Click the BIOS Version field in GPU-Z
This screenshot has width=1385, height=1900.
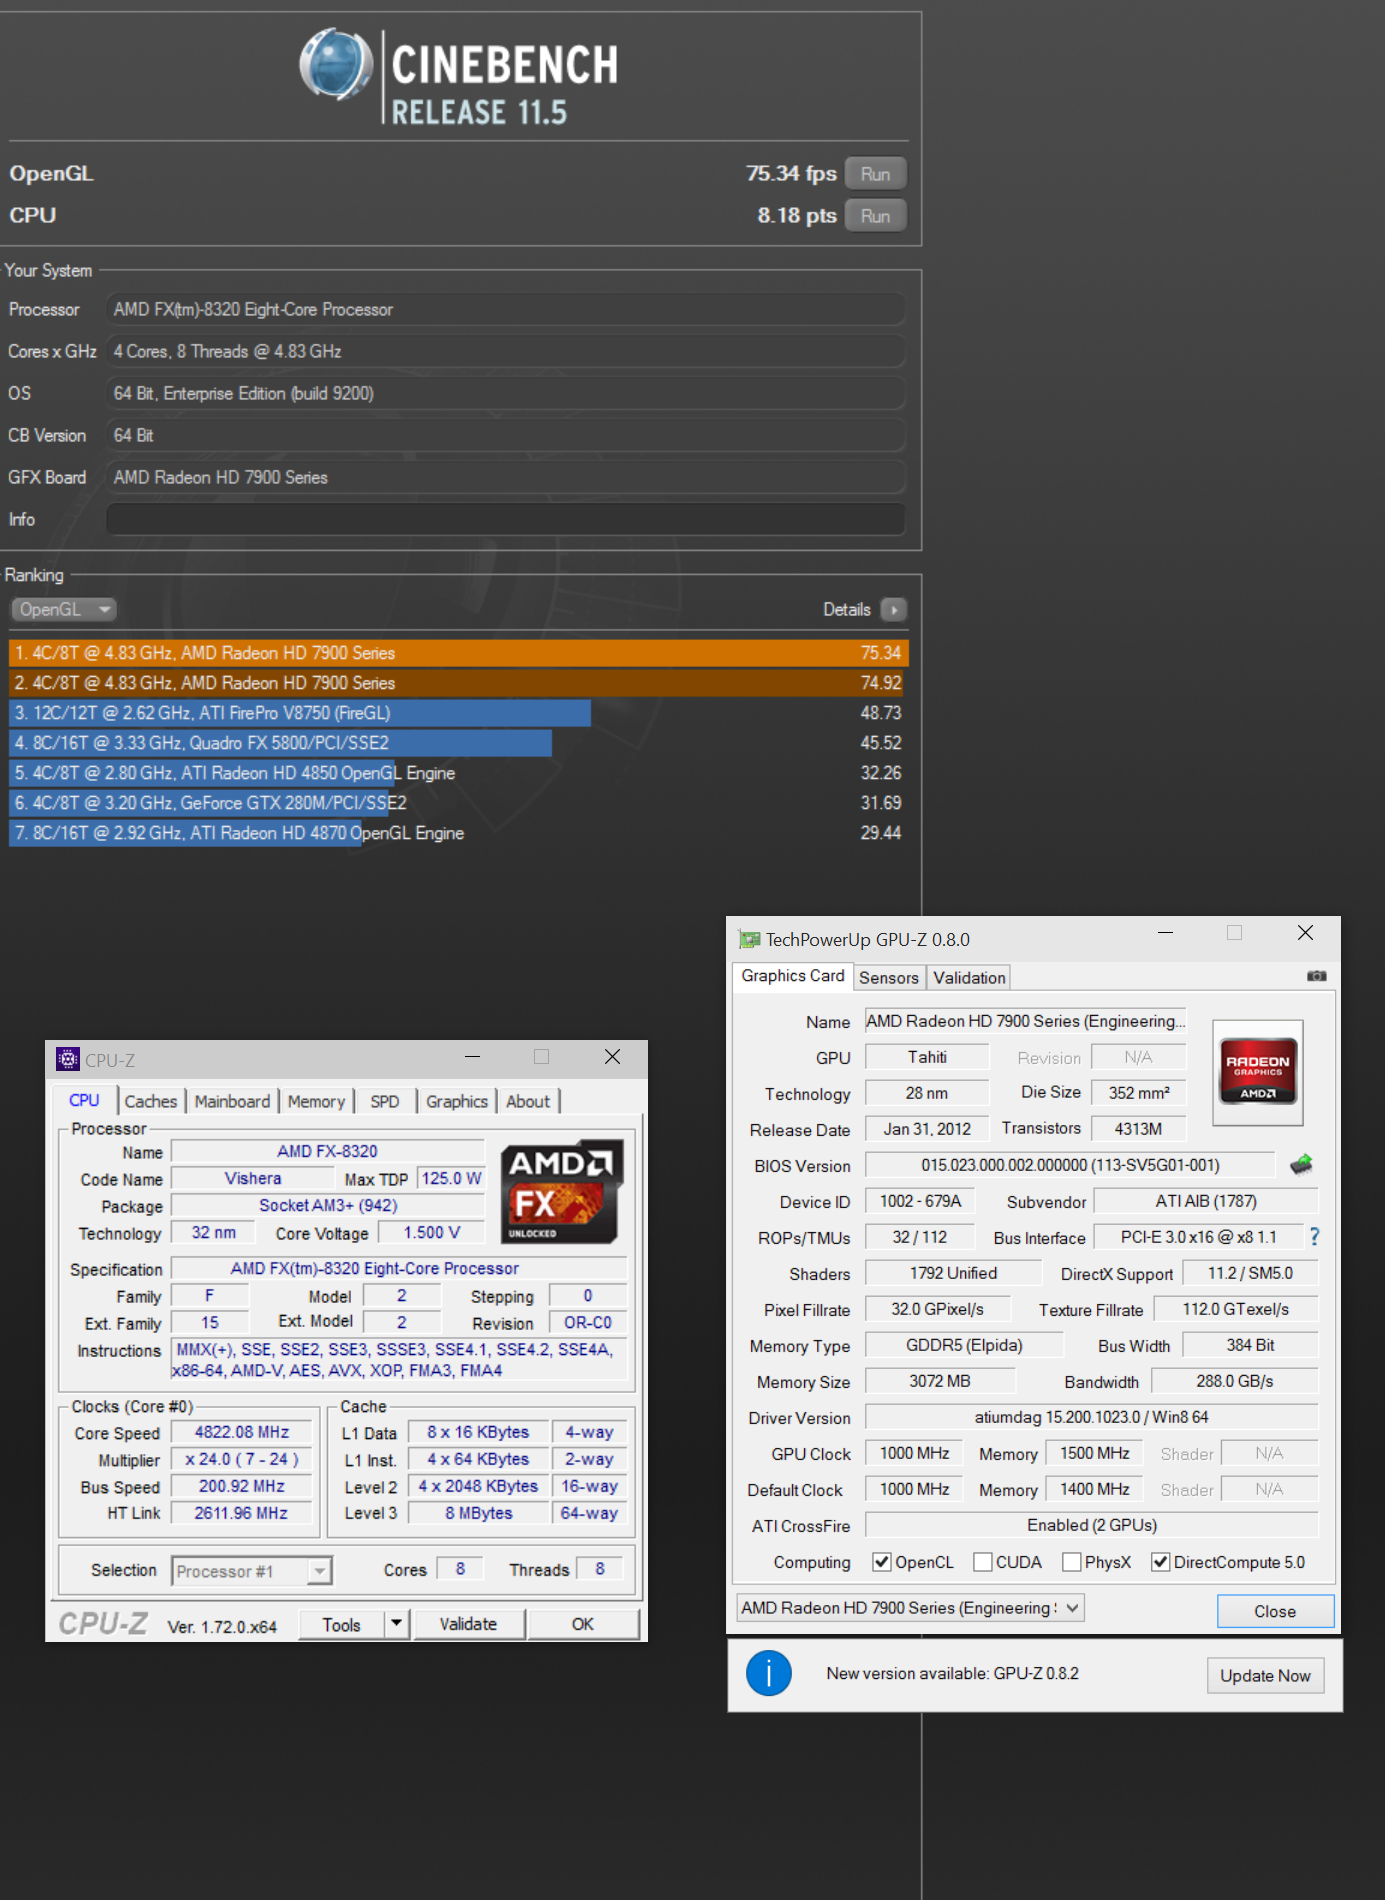[1070, 1165]
